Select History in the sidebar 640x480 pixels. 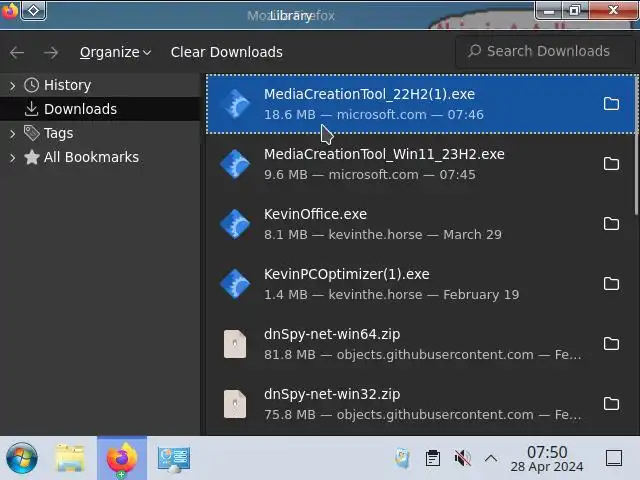coord(67,85)
